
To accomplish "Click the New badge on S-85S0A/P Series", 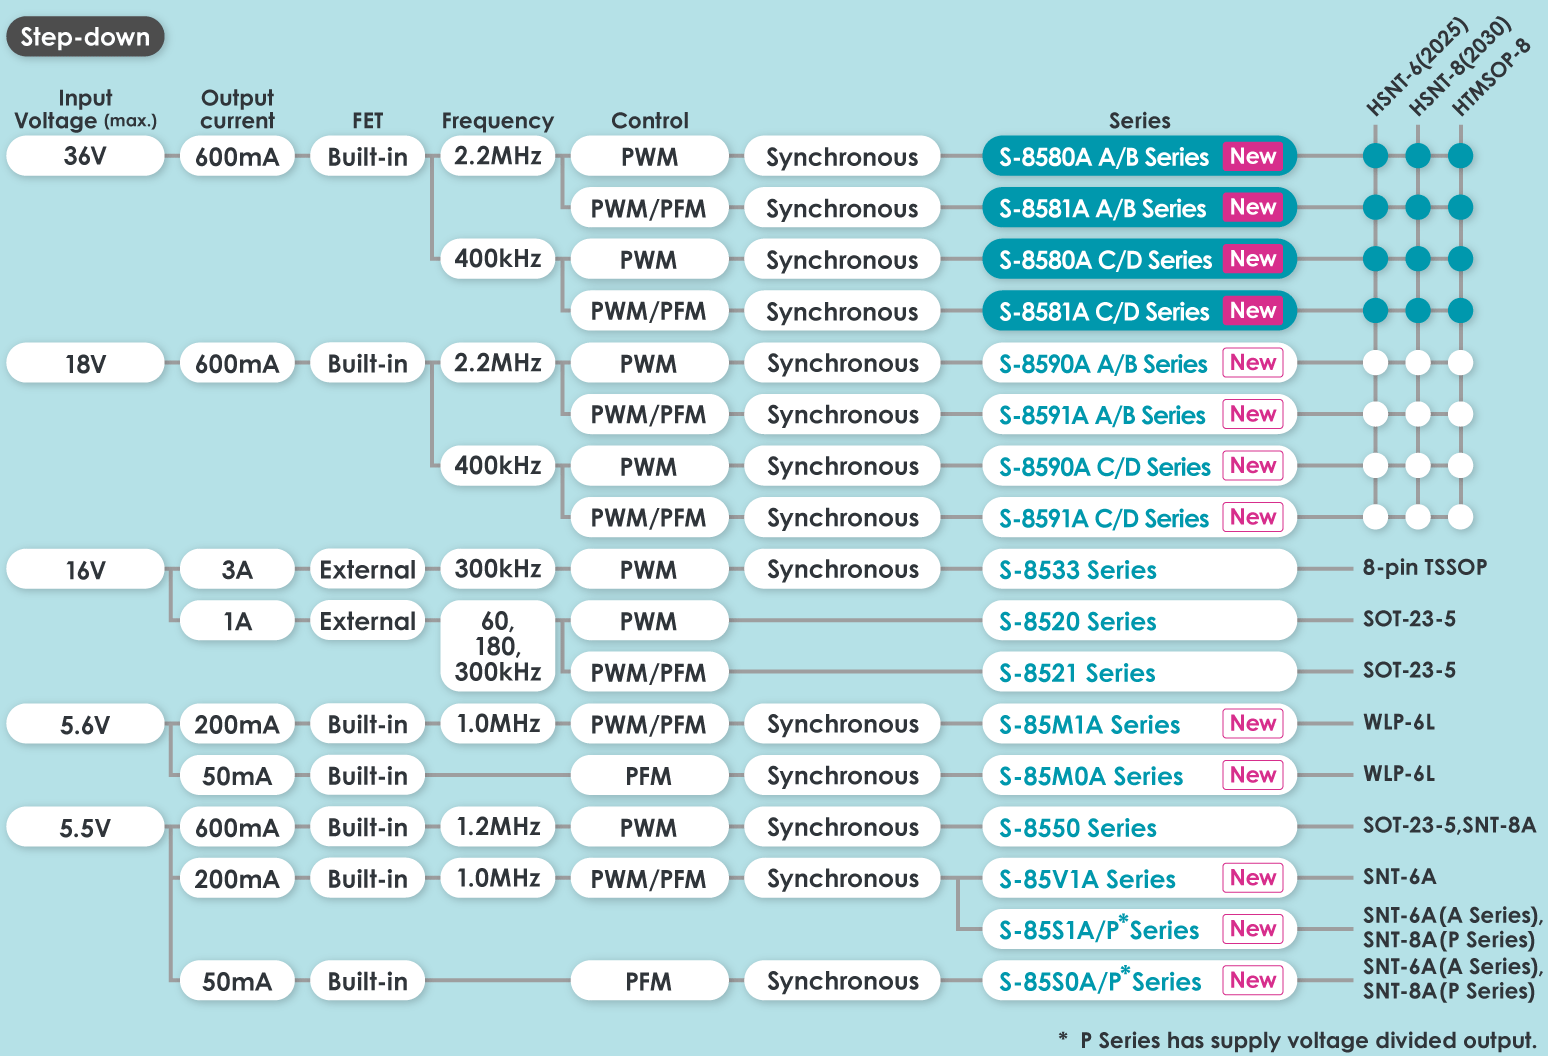I will click(1253, 981).
